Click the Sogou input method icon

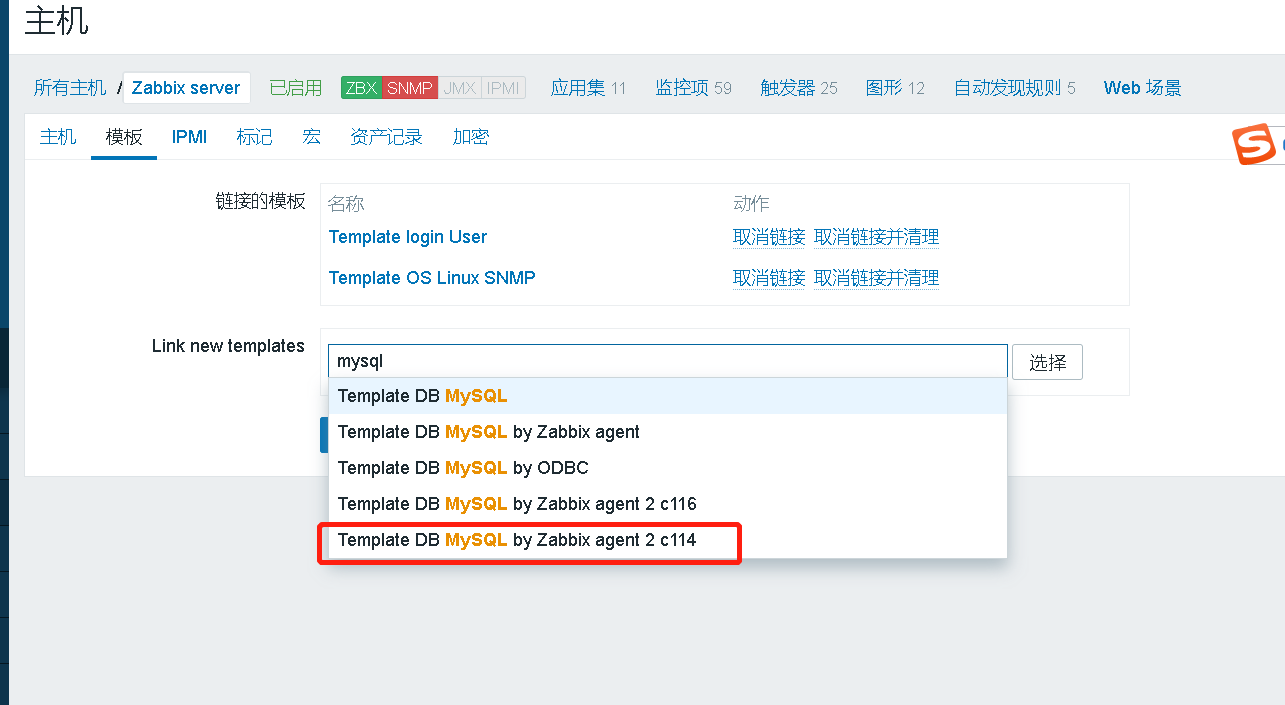click(1254, 145)
